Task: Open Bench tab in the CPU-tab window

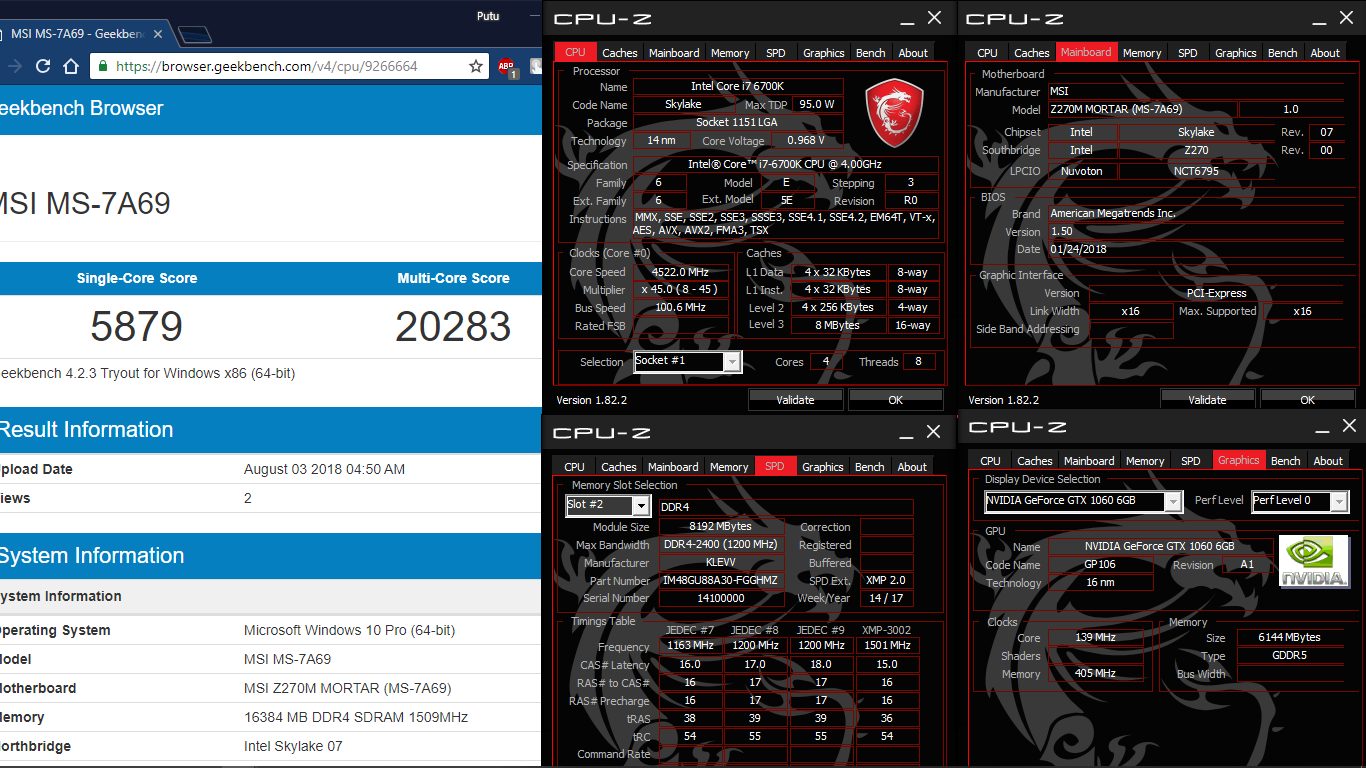Action: (871, 53)
